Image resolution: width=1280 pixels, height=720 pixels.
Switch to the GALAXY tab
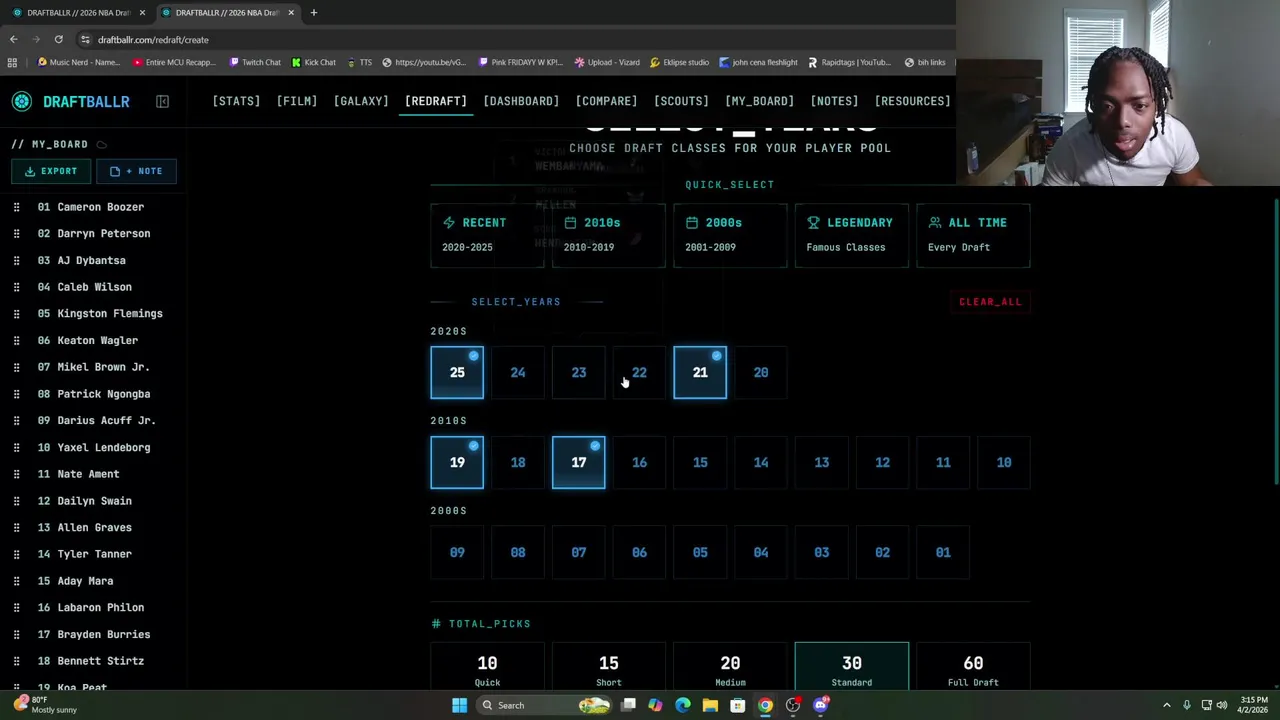pos(361,101)
